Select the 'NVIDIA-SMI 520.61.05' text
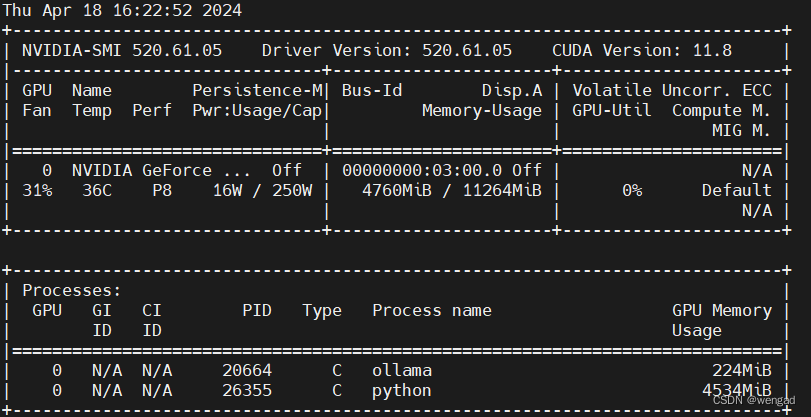Screen dimensions: 811x417 pos(122,50)
